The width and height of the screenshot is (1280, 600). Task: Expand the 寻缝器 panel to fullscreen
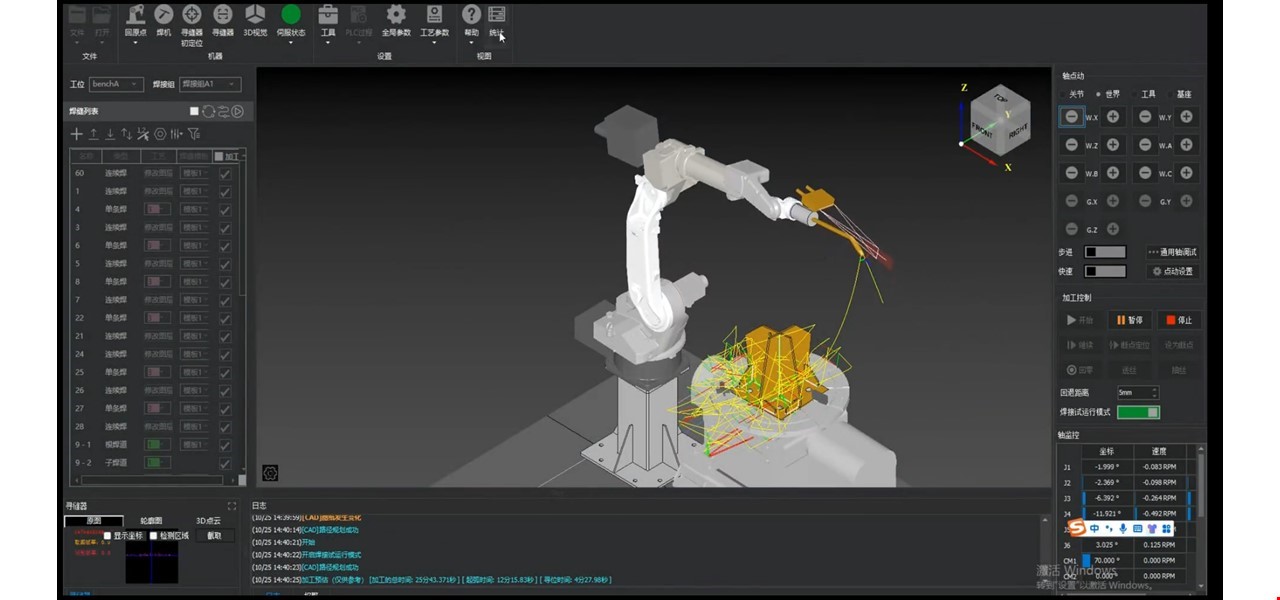tap(232, 506)
